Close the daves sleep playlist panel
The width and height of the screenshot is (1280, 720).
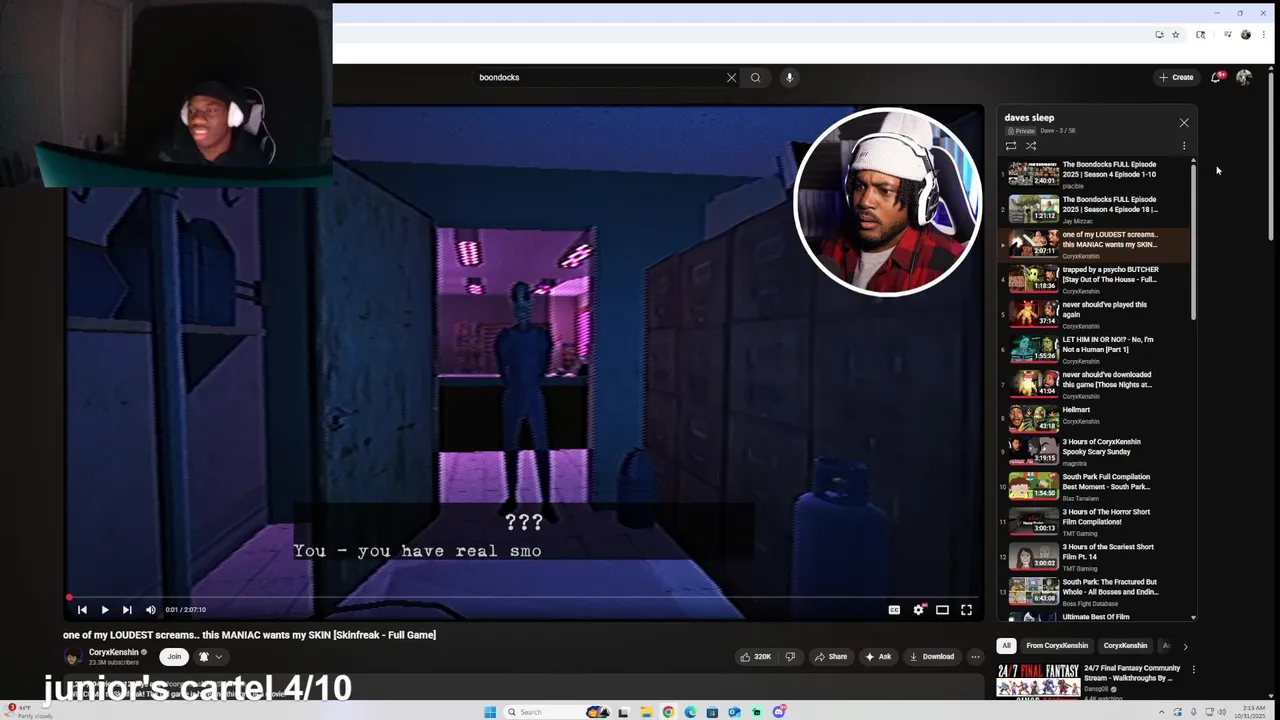(x=1184, y=122)
